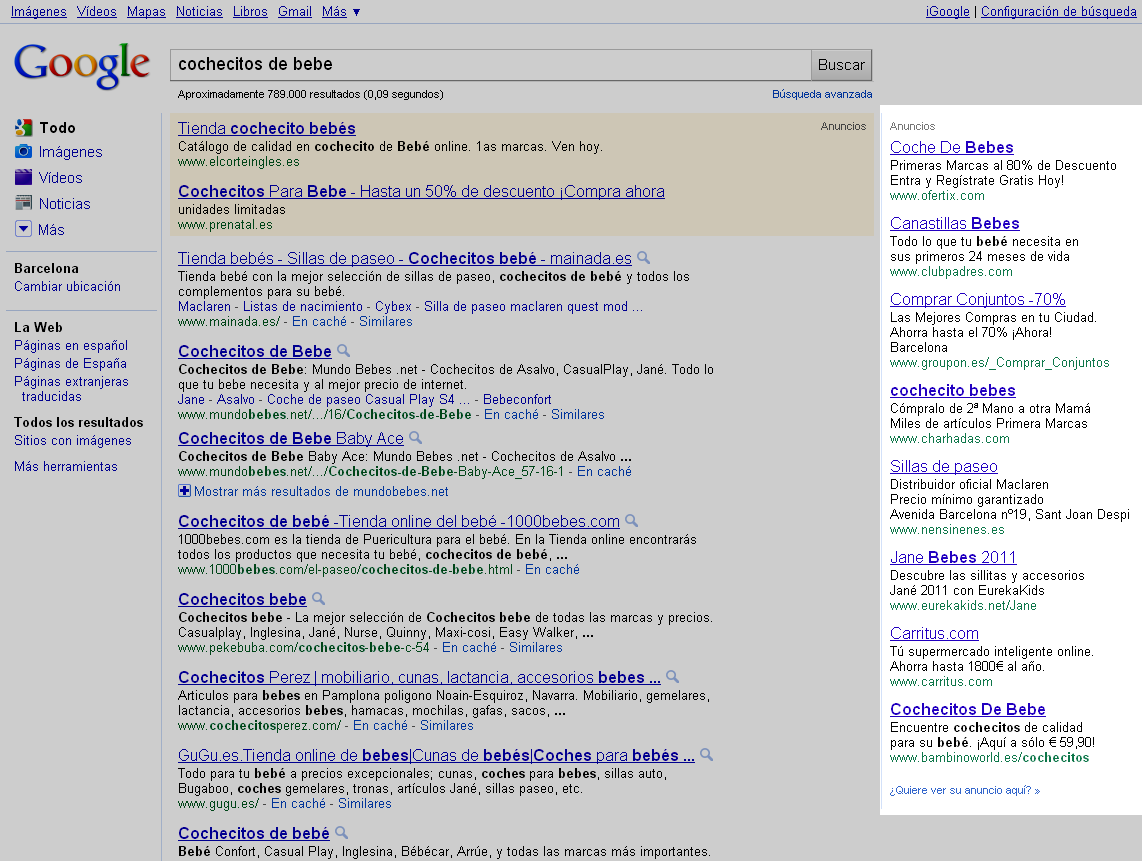1142x861 pixels.
Task: Select the Todo icon in the sidebar
Action: point(23,127)
